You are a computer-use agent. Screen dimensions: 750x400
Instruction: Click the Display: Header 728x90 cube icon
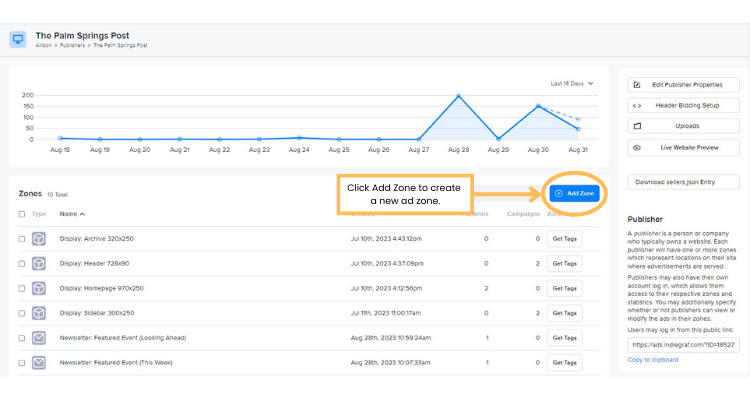pos(39,264)
